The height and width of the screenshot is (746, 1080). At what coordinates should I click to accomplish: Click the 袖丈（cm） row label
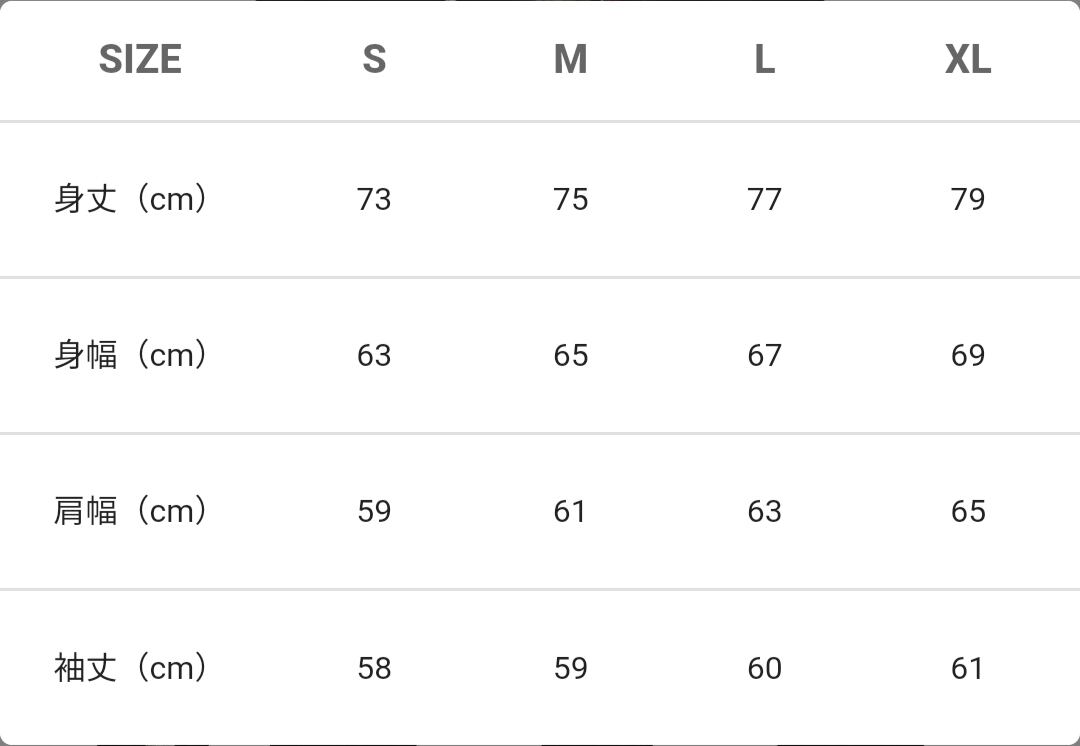coord(131,667)
